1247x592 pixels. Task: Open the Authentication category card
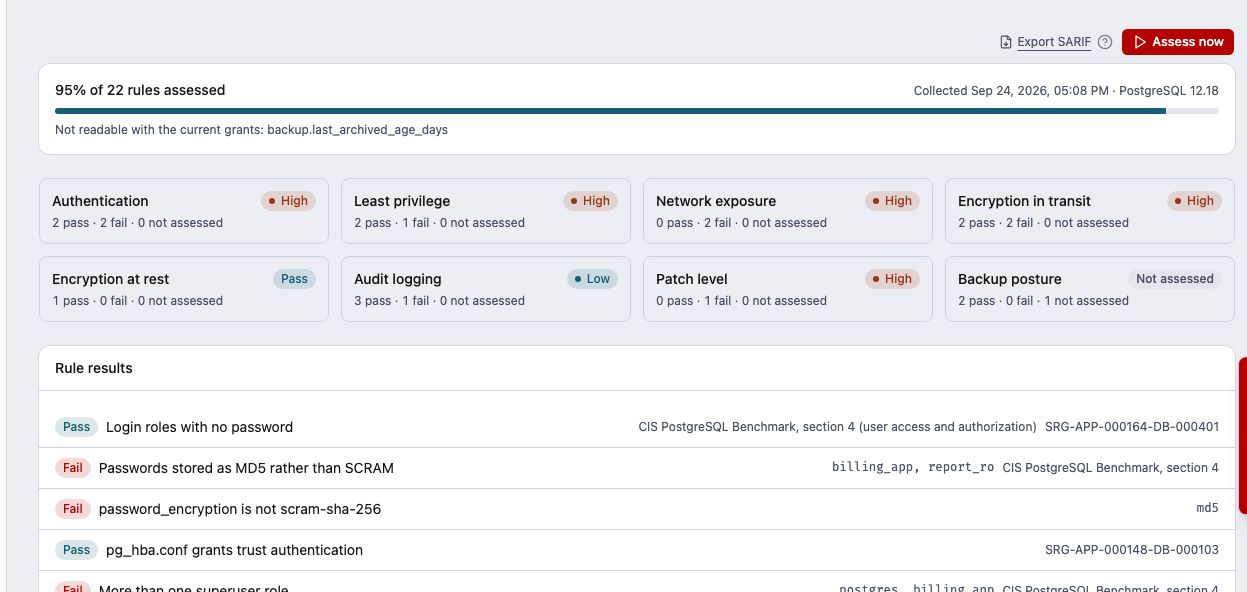click(x=184, y=211)
